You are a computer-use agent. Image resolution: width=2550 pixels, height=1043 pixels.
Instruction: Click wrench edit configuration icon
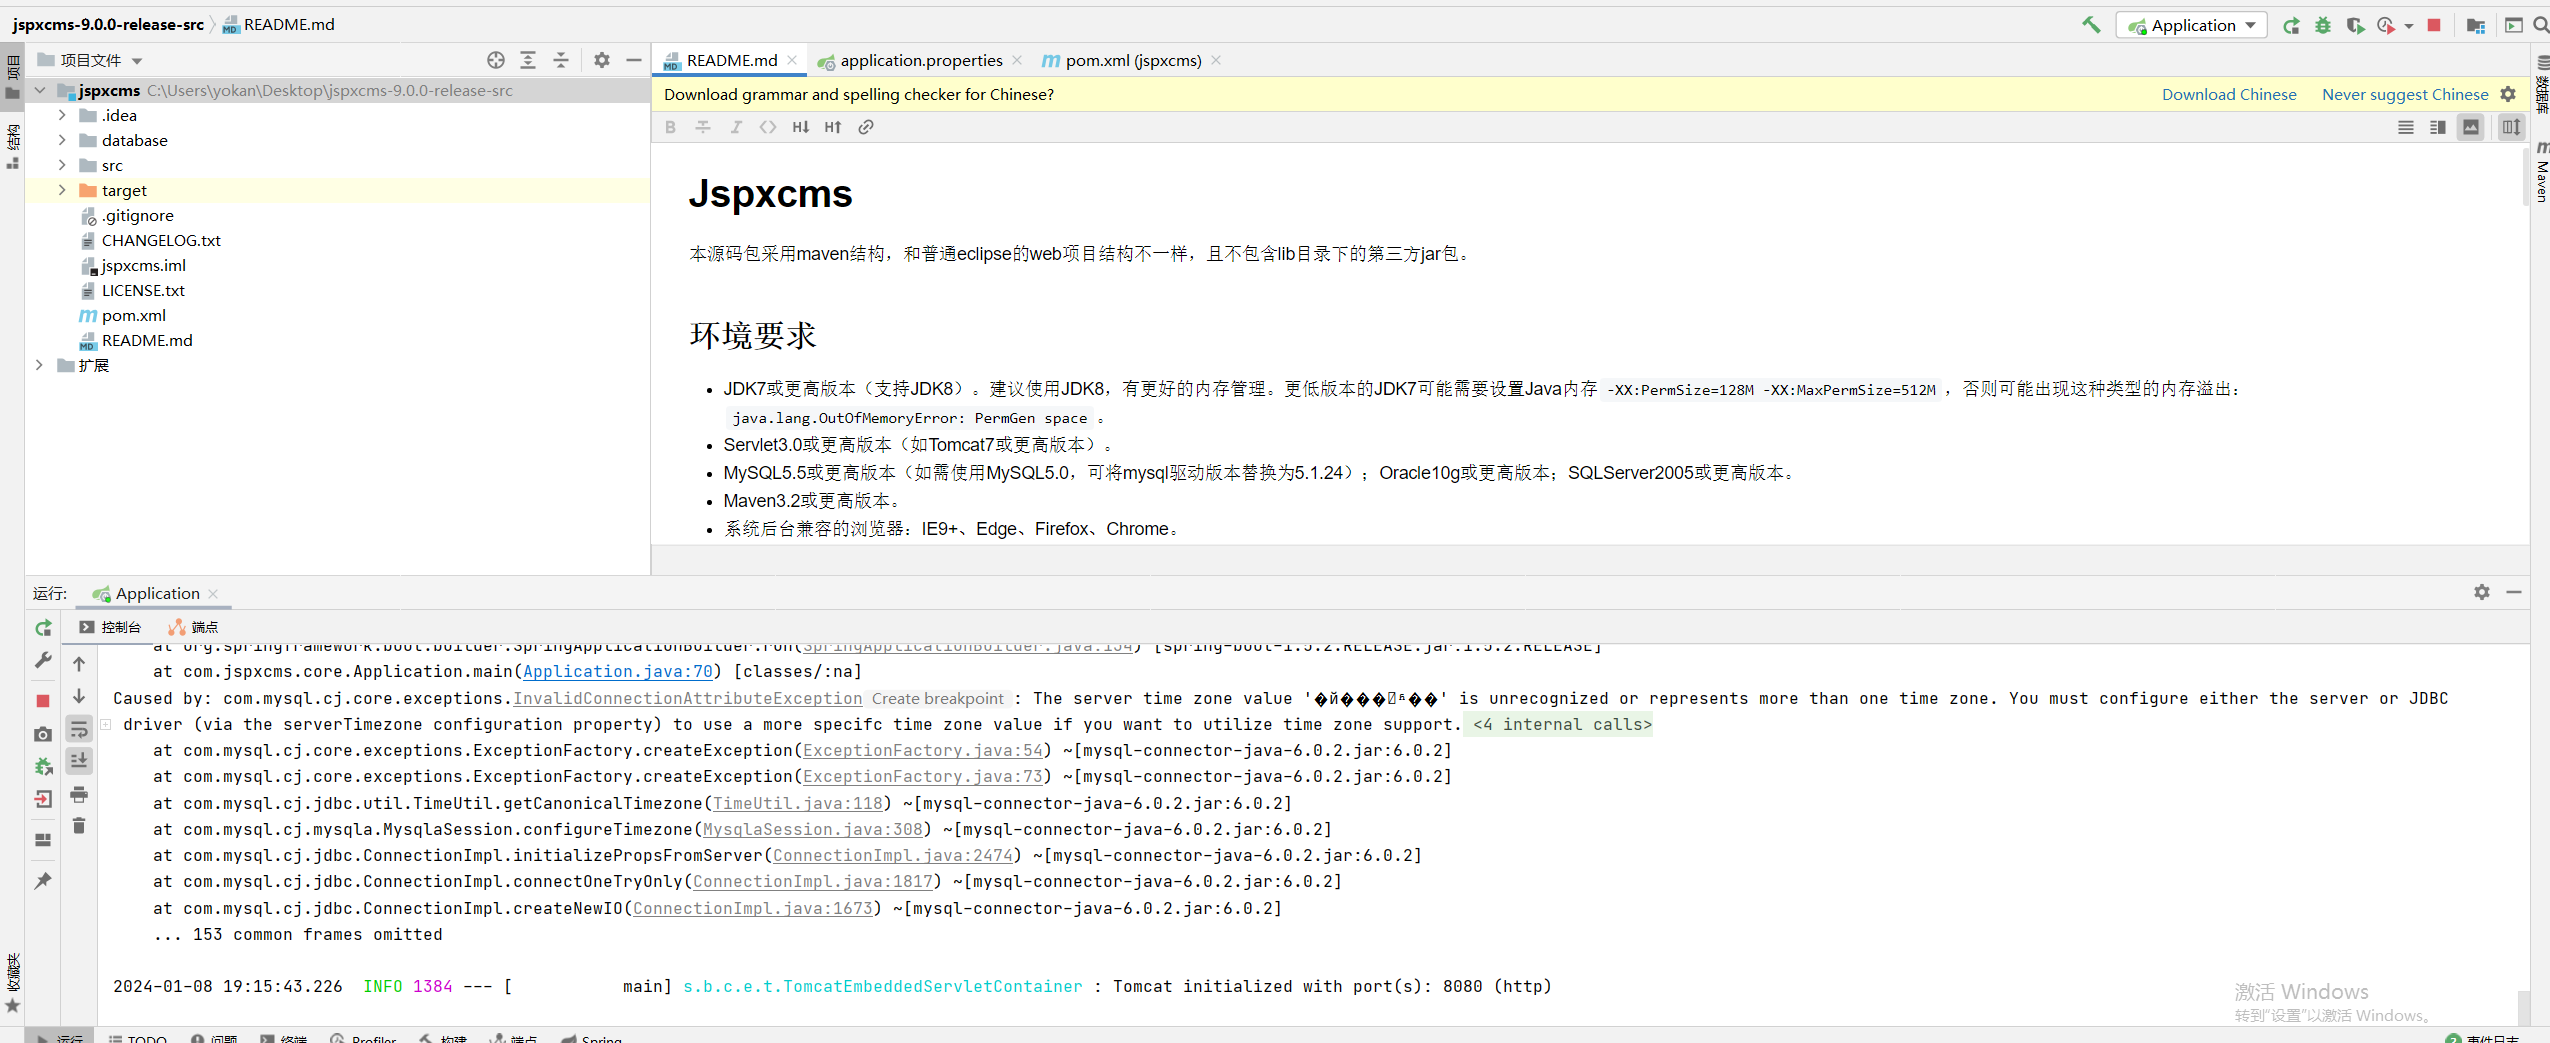[x=43, y=660]
